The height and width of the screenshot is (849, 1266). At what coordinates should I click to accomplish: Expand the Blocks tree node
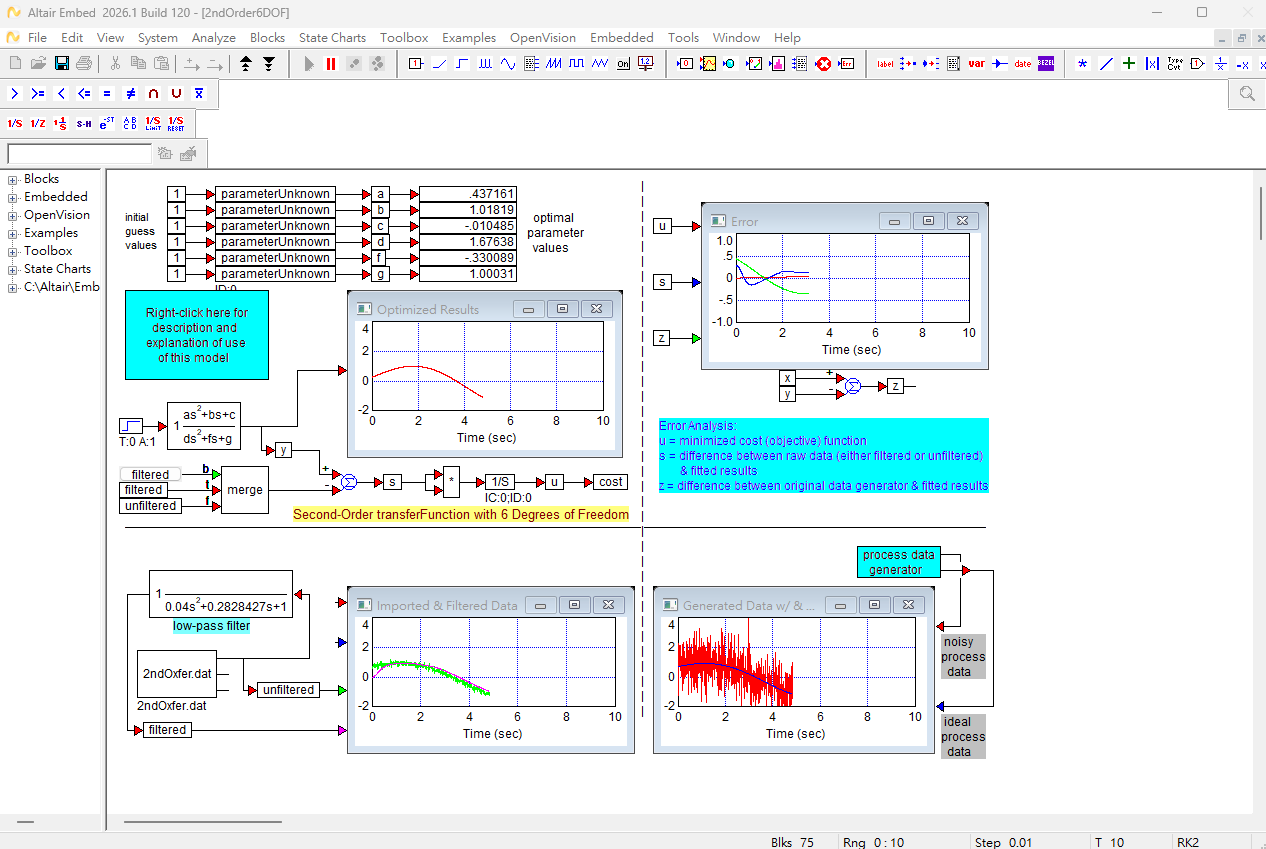[x=13, y=180]
